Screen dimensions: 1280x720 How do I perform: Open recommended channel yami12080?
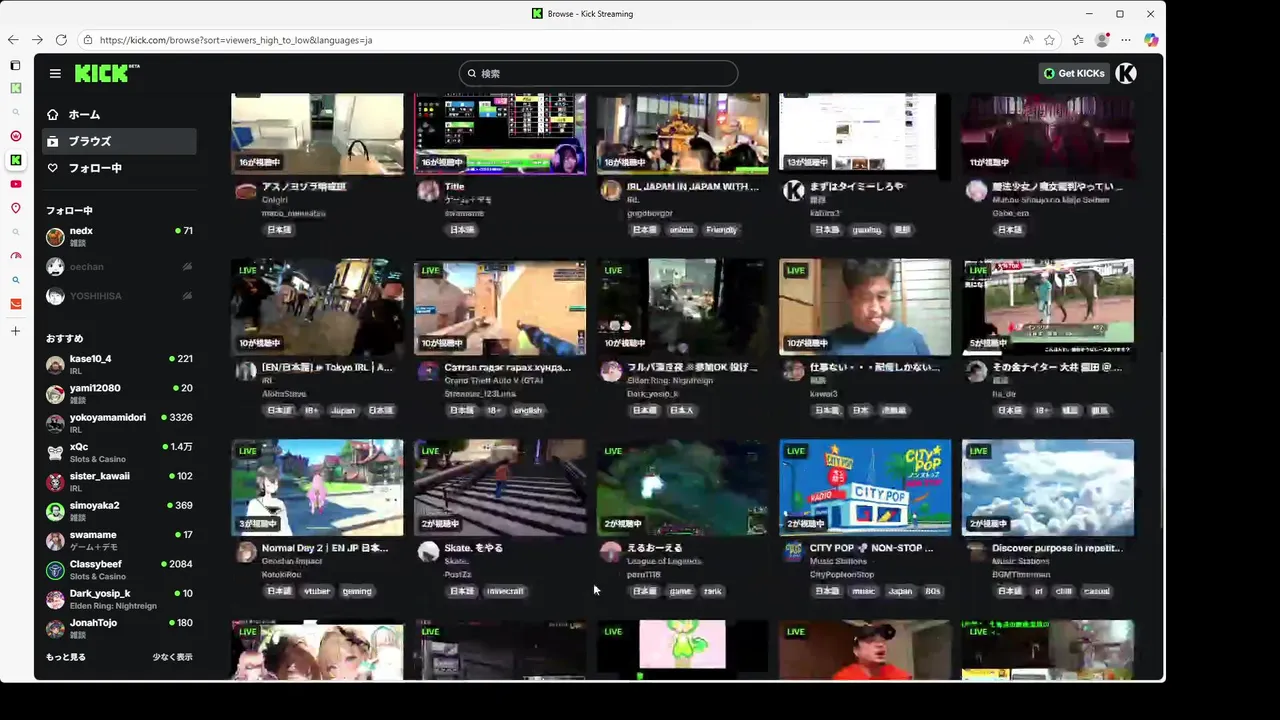coord(119,394)
